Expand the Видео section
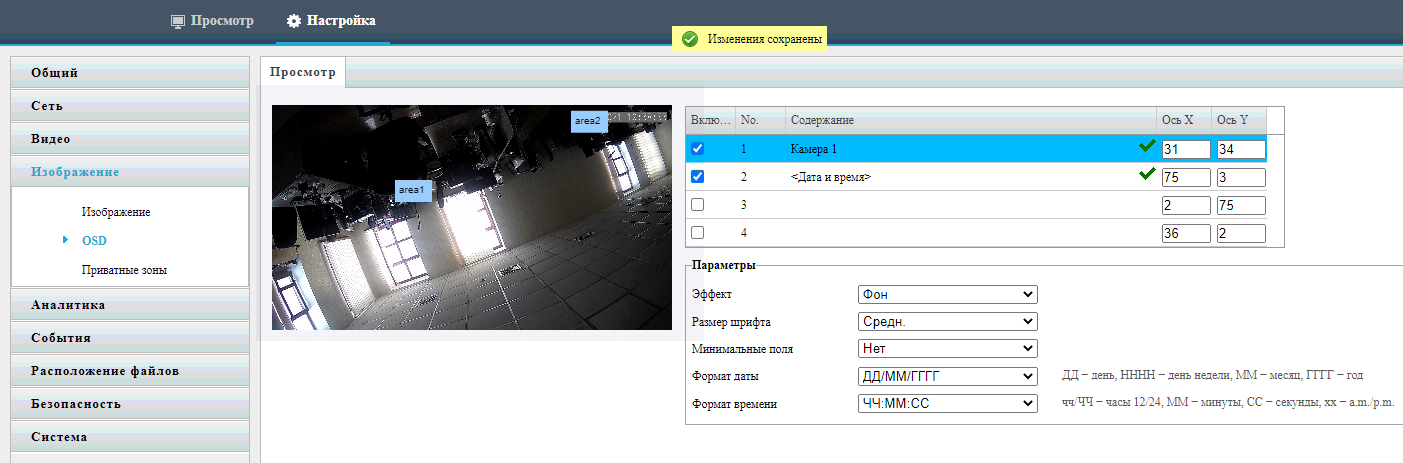Screen dimensions: 1403x463 (130, 138)
